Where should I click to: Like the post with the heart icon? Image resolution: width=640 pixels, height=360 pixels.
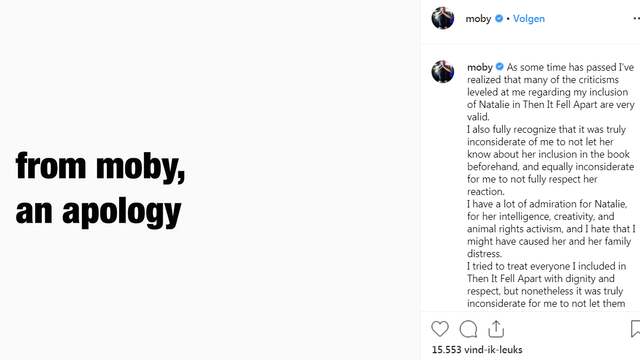pyautogui.click(x=440, y=329)
